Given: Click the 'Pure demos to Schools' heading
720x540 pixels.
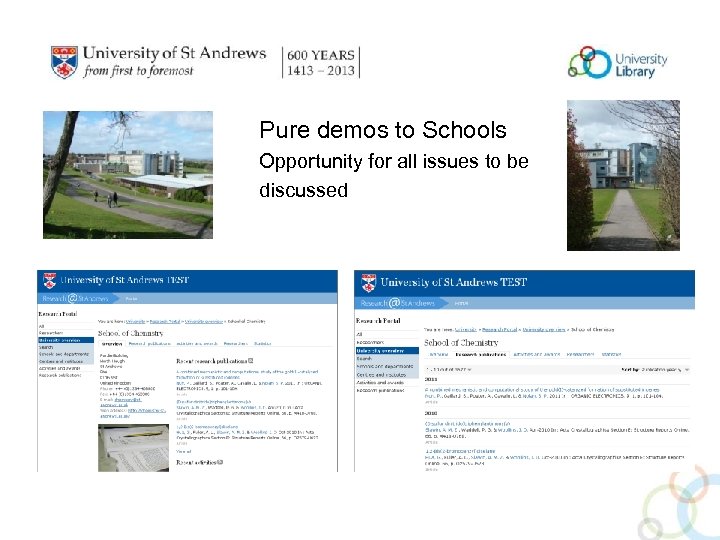Looking at the screenshot, I should [383, 130].
